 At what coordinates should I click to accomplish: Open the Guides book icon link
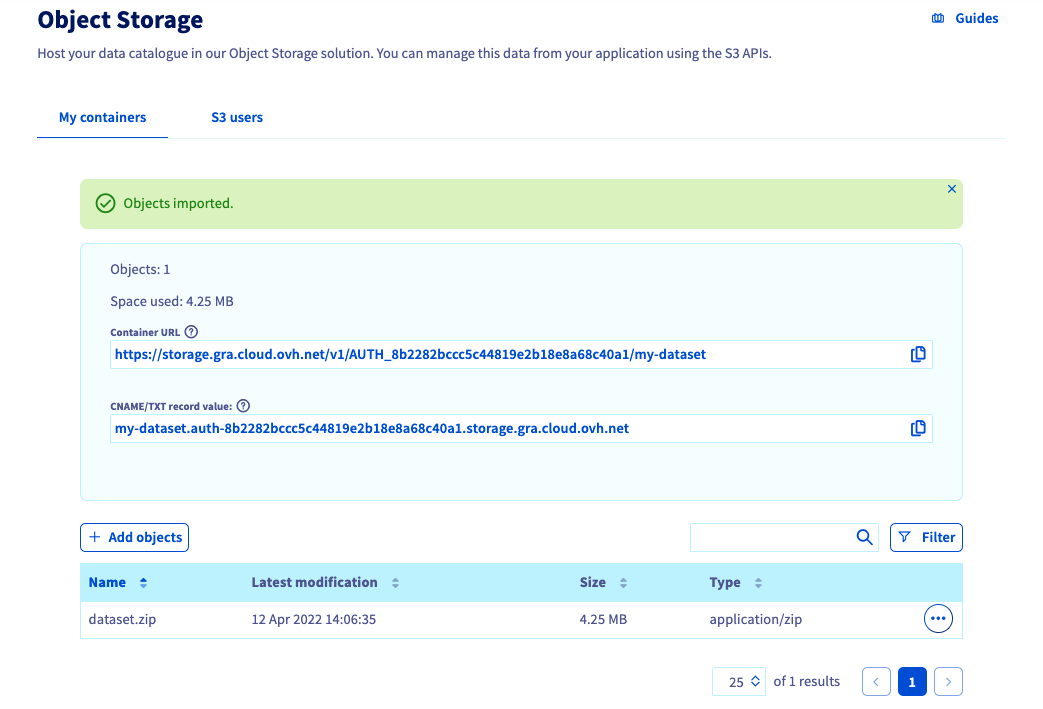(938, 18)
